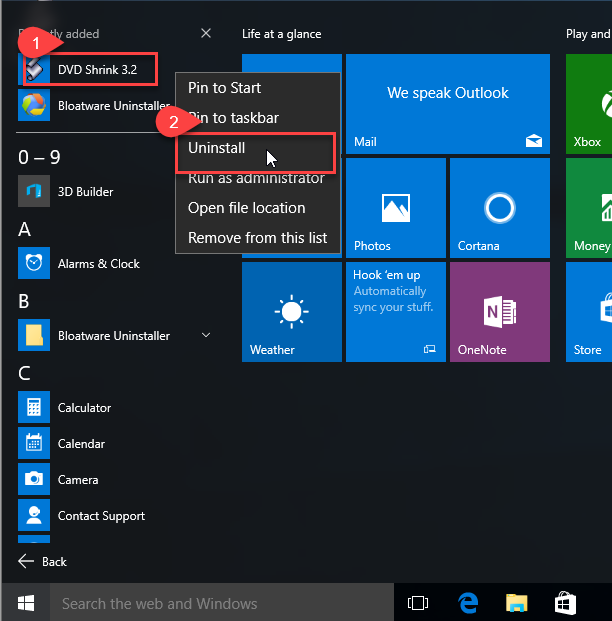Viewport: 612px width, 621px height.
Task: Choose Uninstall from context menu
Action: (258, 148)
